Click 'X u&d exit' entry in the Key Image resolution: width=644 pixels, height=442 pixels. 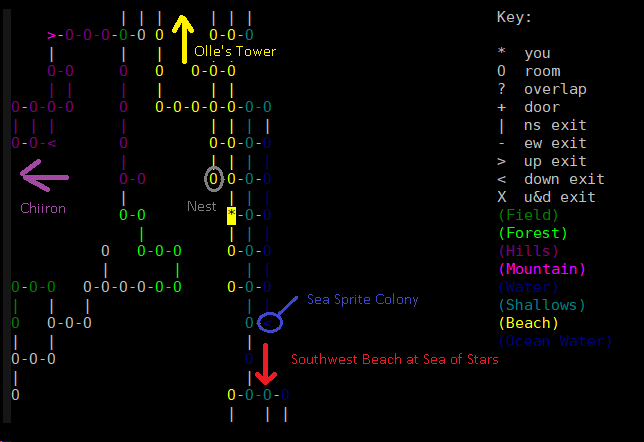546,198
